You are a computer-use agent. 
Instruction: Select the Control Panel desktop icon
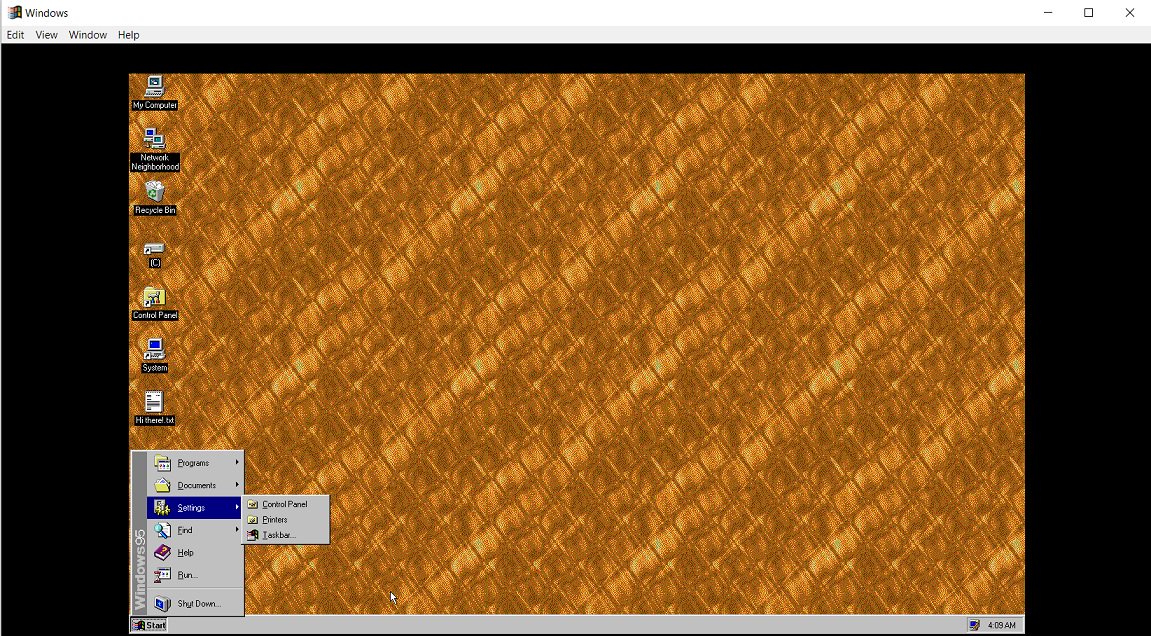(154, 303)
